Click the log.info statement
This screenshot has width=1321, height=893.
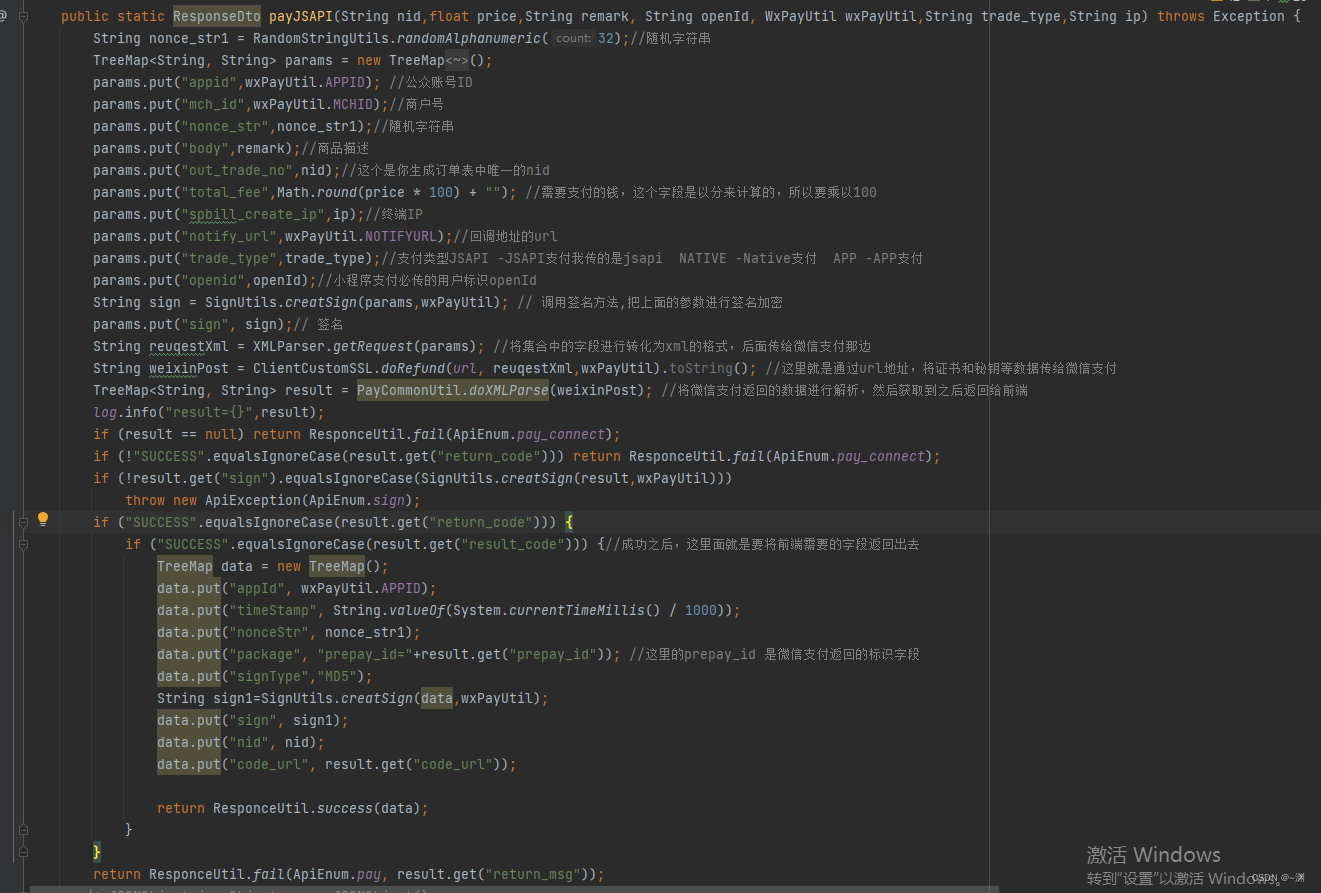click(x=209, y=413)
